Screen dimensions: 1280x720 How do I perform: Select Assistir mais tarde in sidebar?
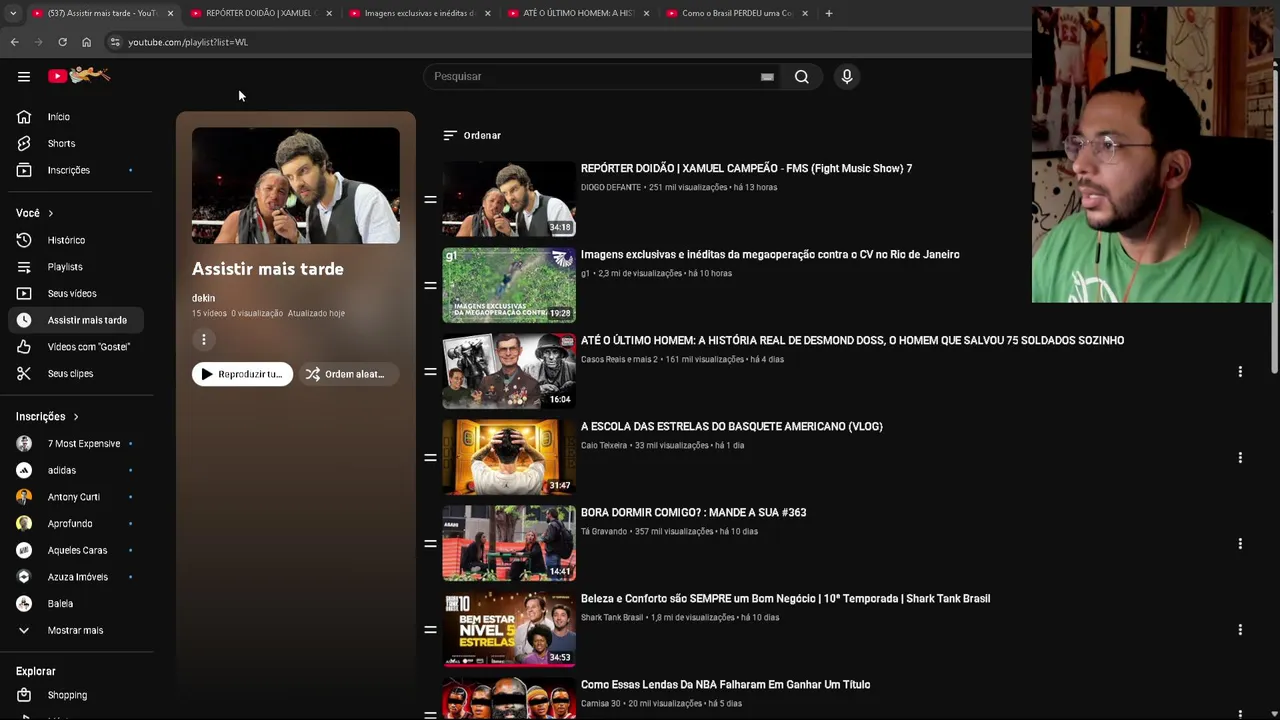tap(78, 320)
